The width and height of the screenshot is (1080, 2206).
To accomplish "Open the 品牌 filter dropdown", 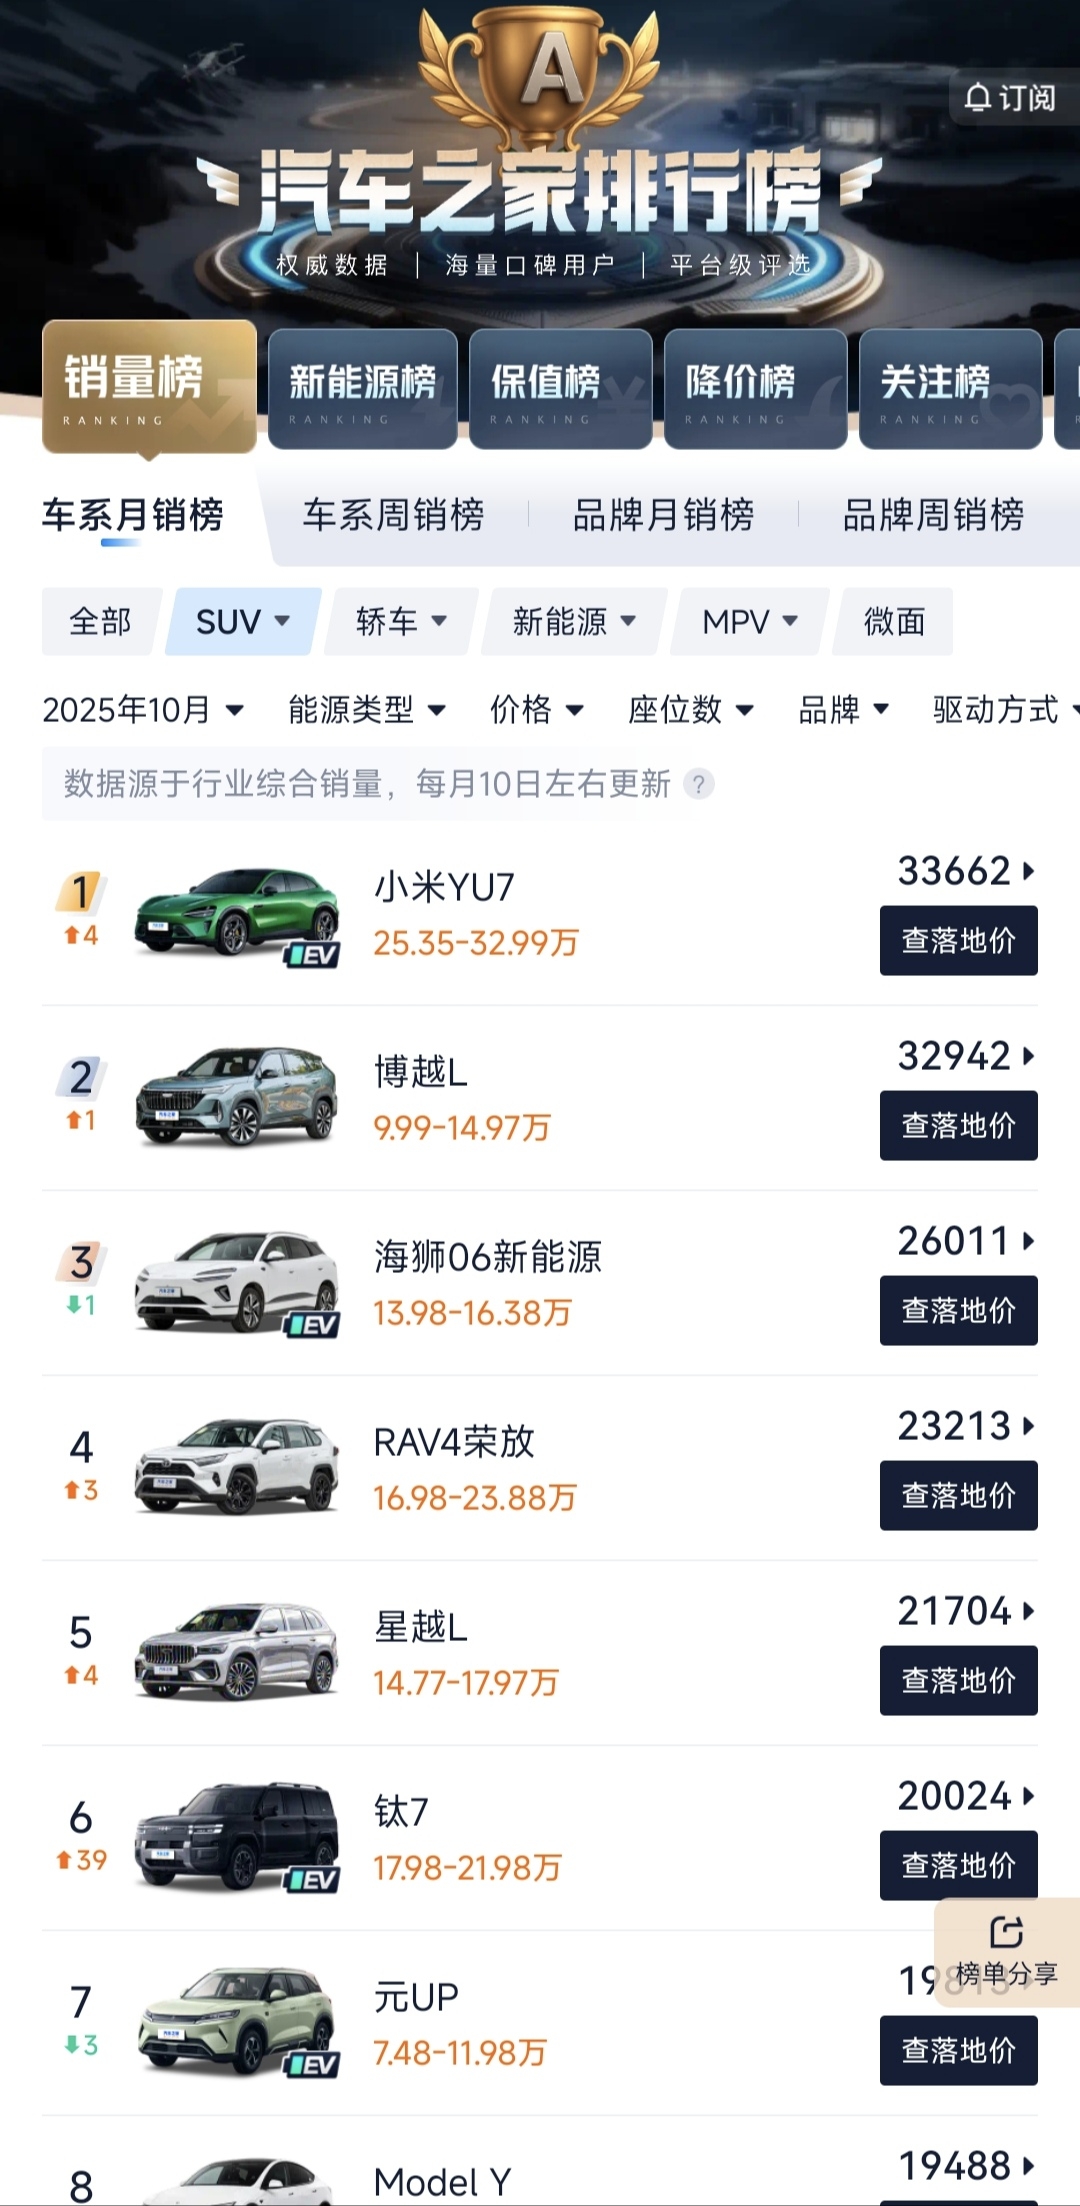I will [843, 710].
